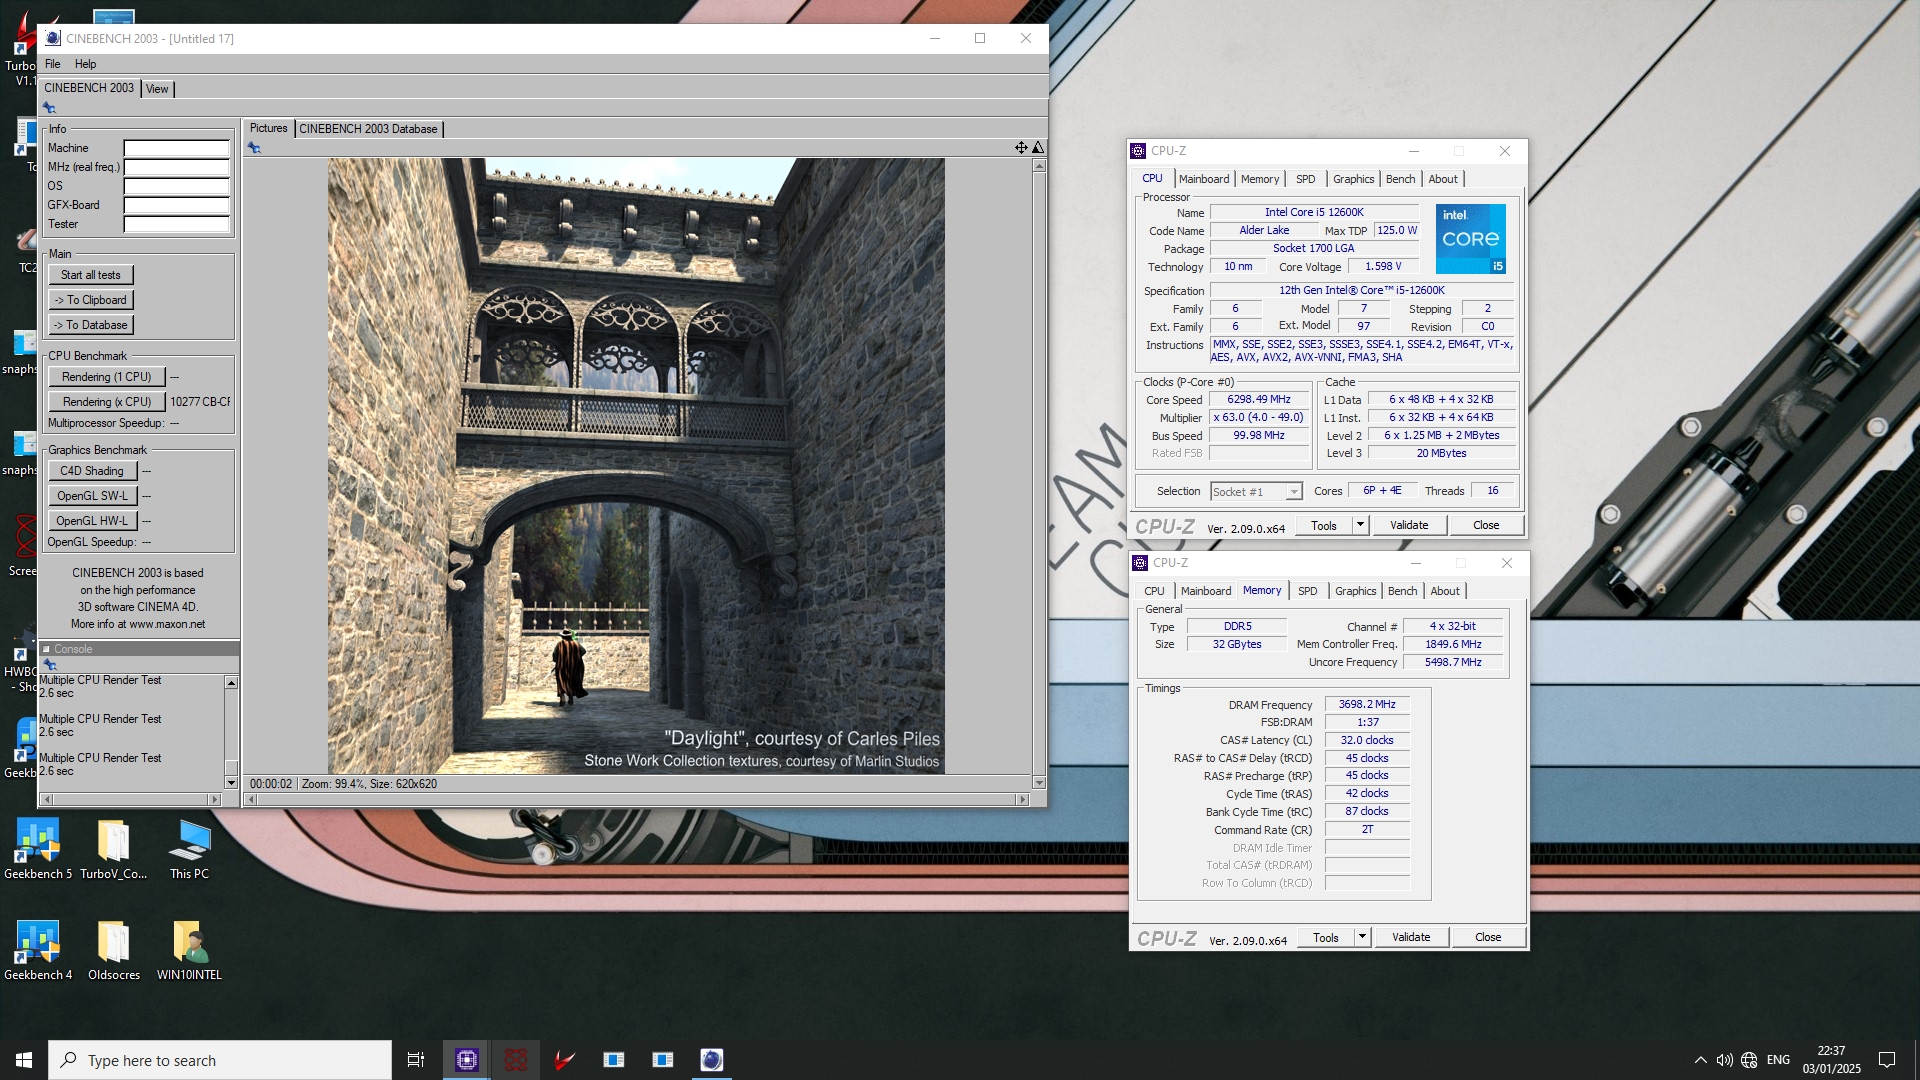Click the ENG language indicator
The width and height of the screenshot is (1920, 1080).
(1778, 1060)
